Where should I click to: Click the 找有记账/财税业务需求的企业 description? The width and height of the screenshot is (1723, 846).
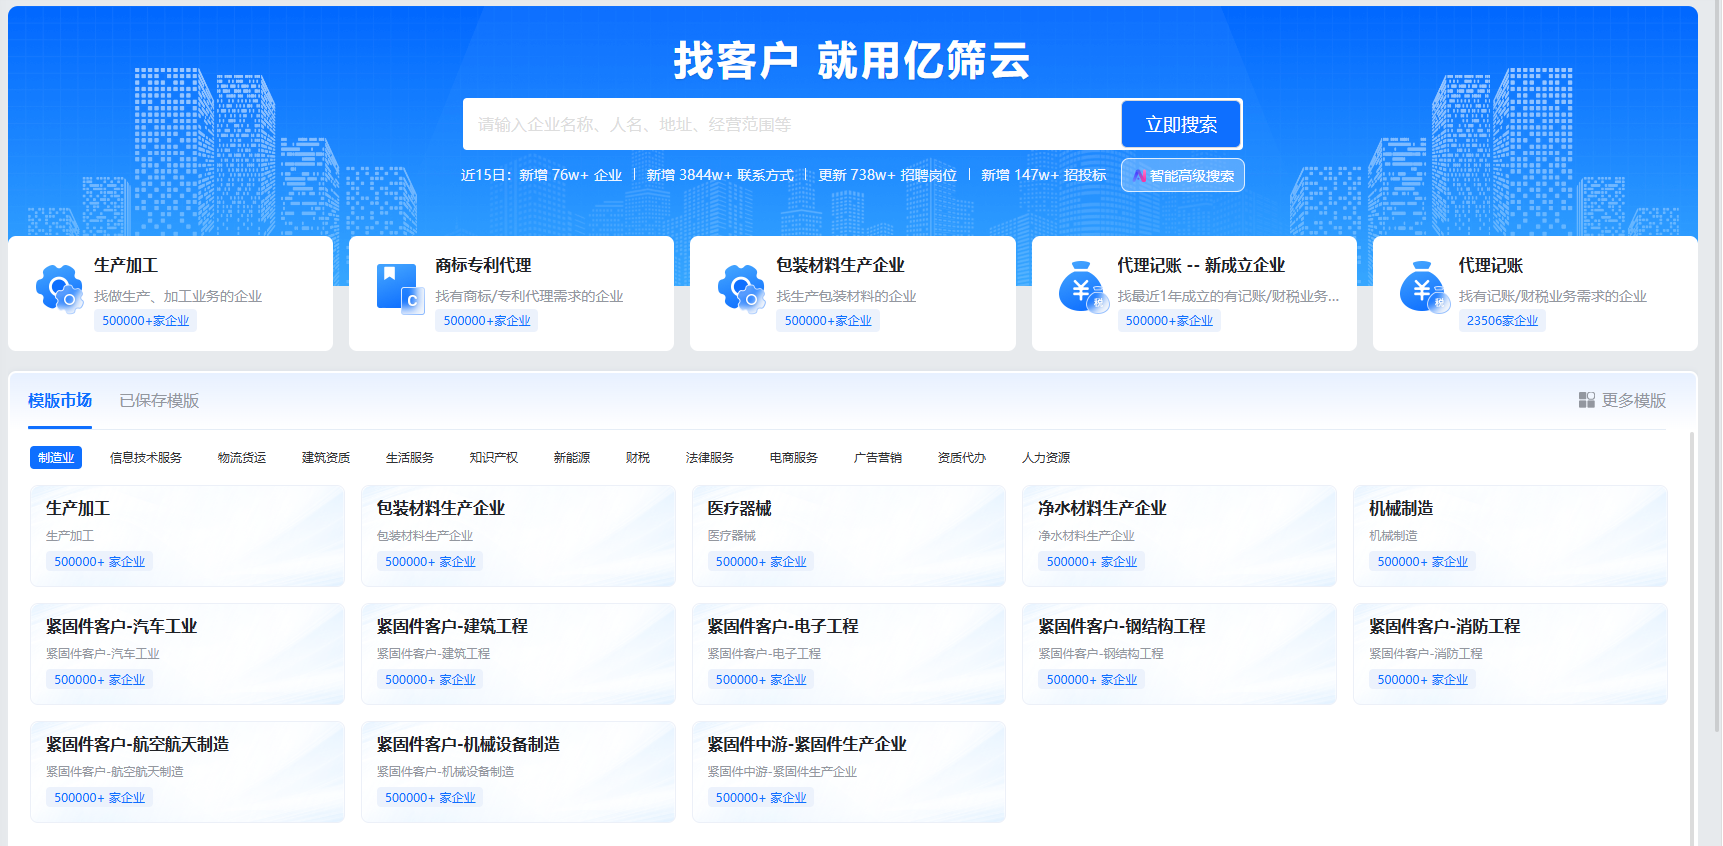tap(1552, 296)
